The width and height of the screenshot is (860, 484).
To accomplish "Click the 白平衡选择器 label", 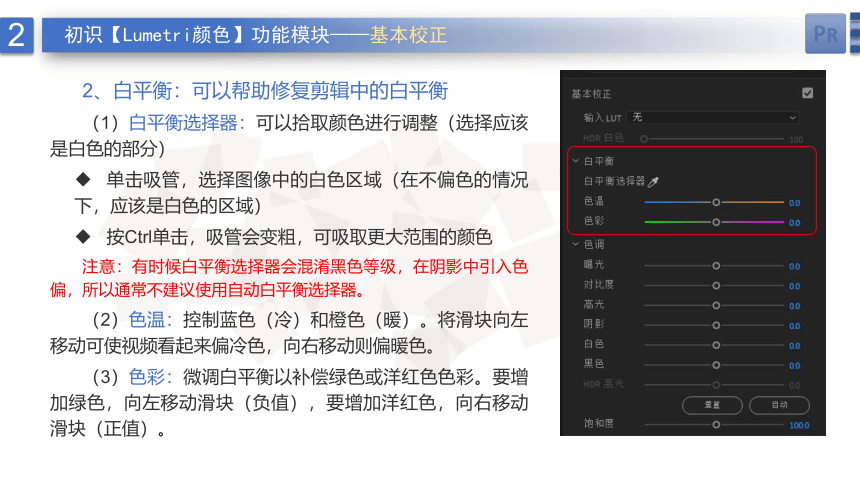I will pos(614,181).
